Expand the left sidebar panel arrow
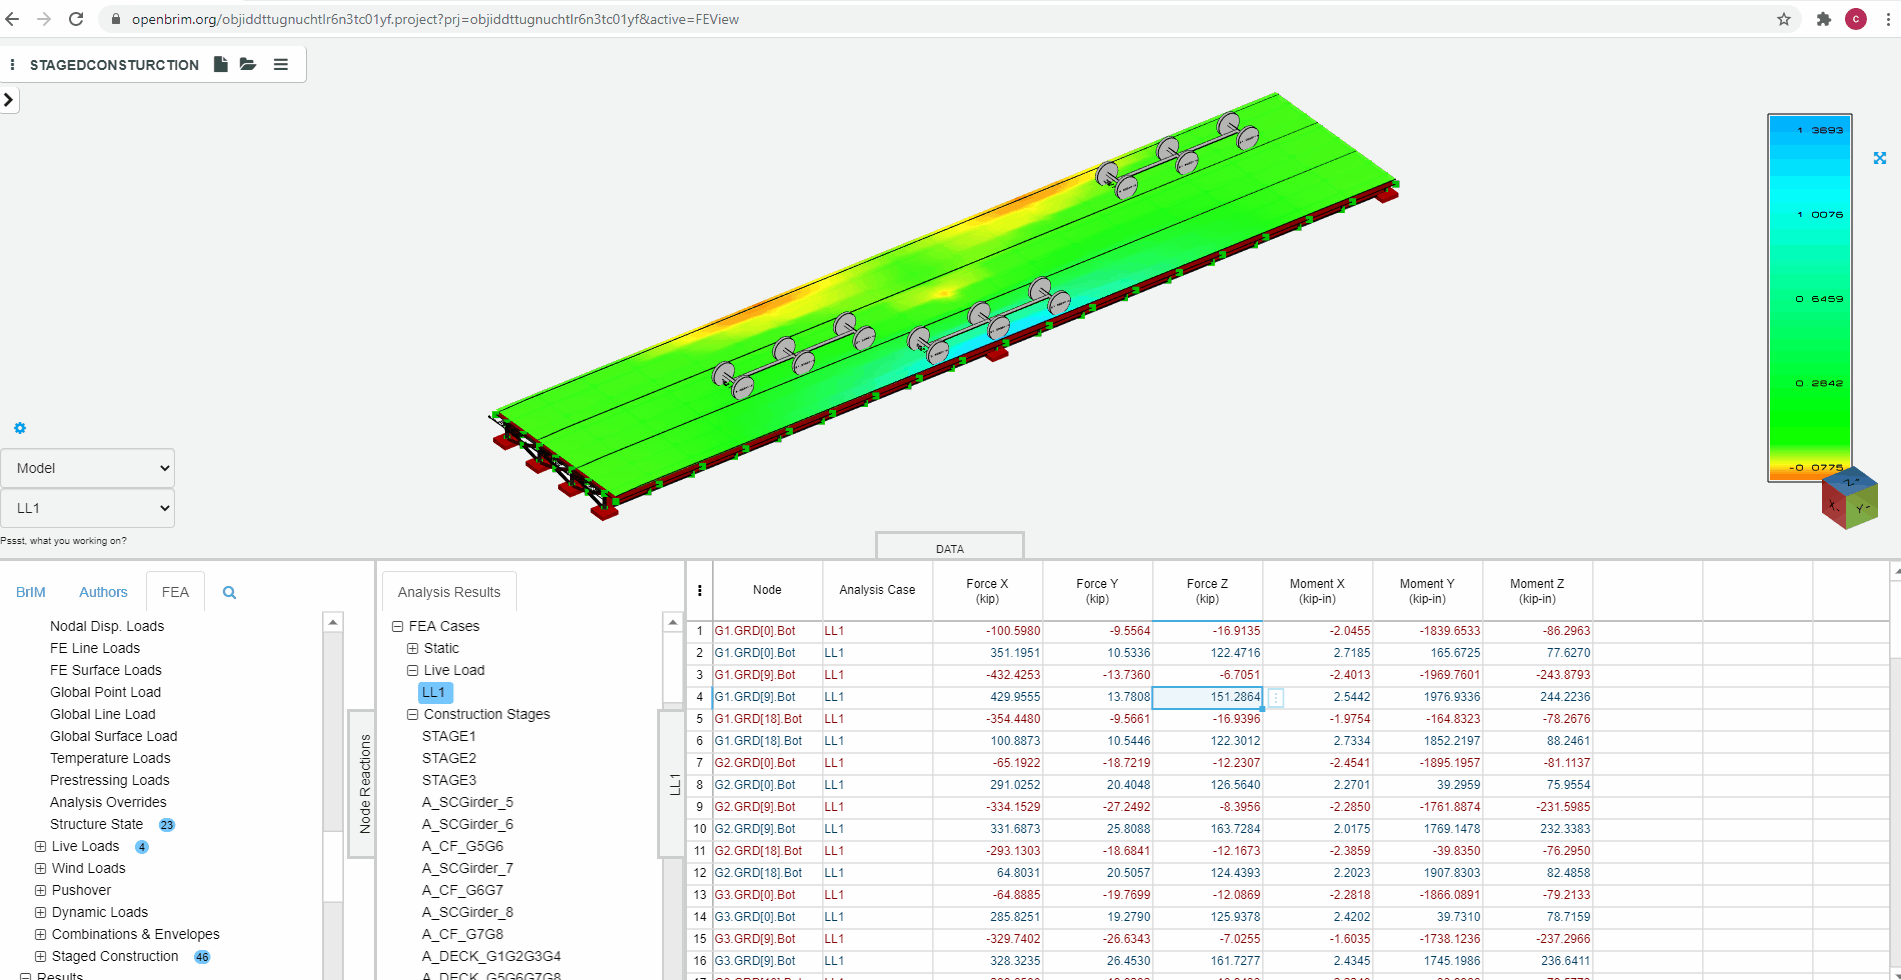The image size is (1901, 980). pos(9,99)
